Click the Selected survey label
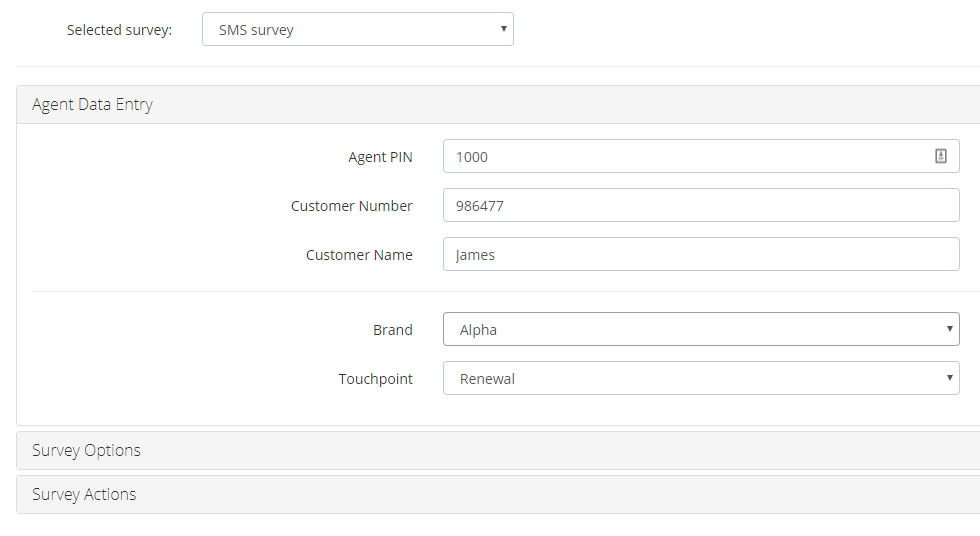The width and height of the screenshot is (980, 536). pos(119,30)
